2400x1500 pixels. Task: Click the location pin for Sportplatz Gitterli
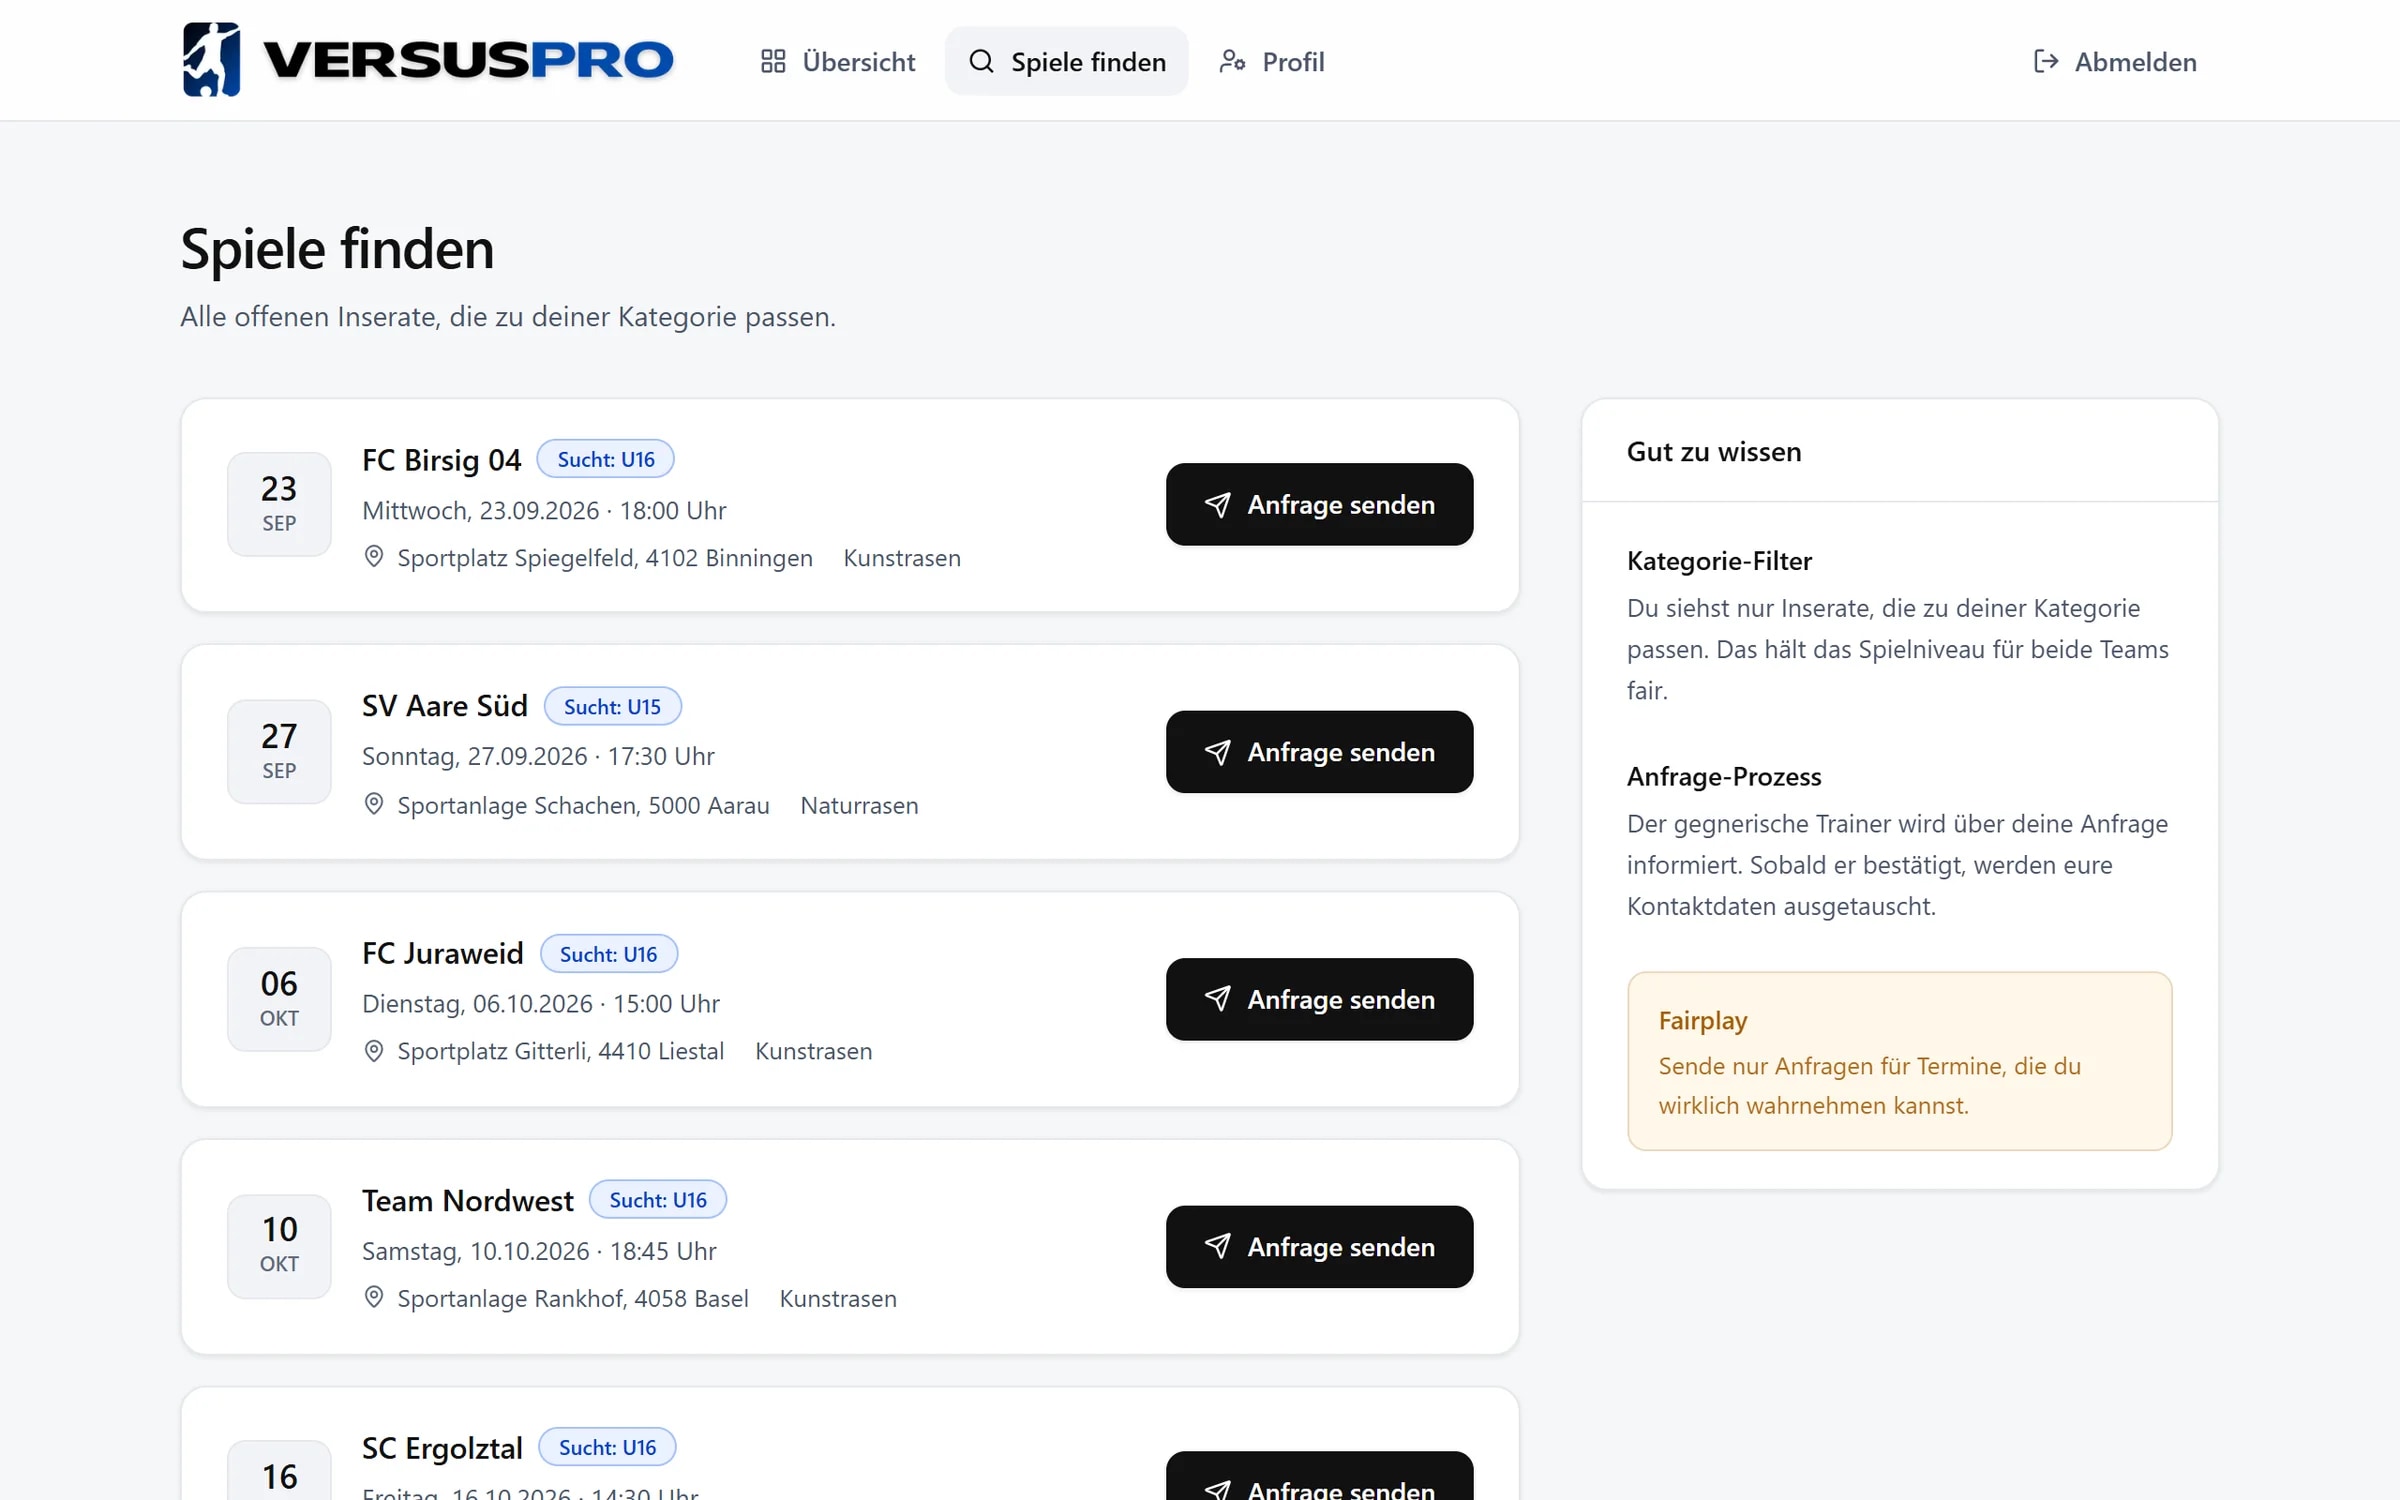click(374, 1051)
